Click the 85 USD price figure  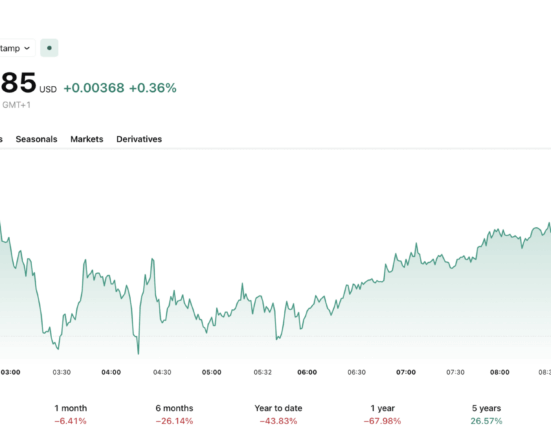click(x=28, y=83)
